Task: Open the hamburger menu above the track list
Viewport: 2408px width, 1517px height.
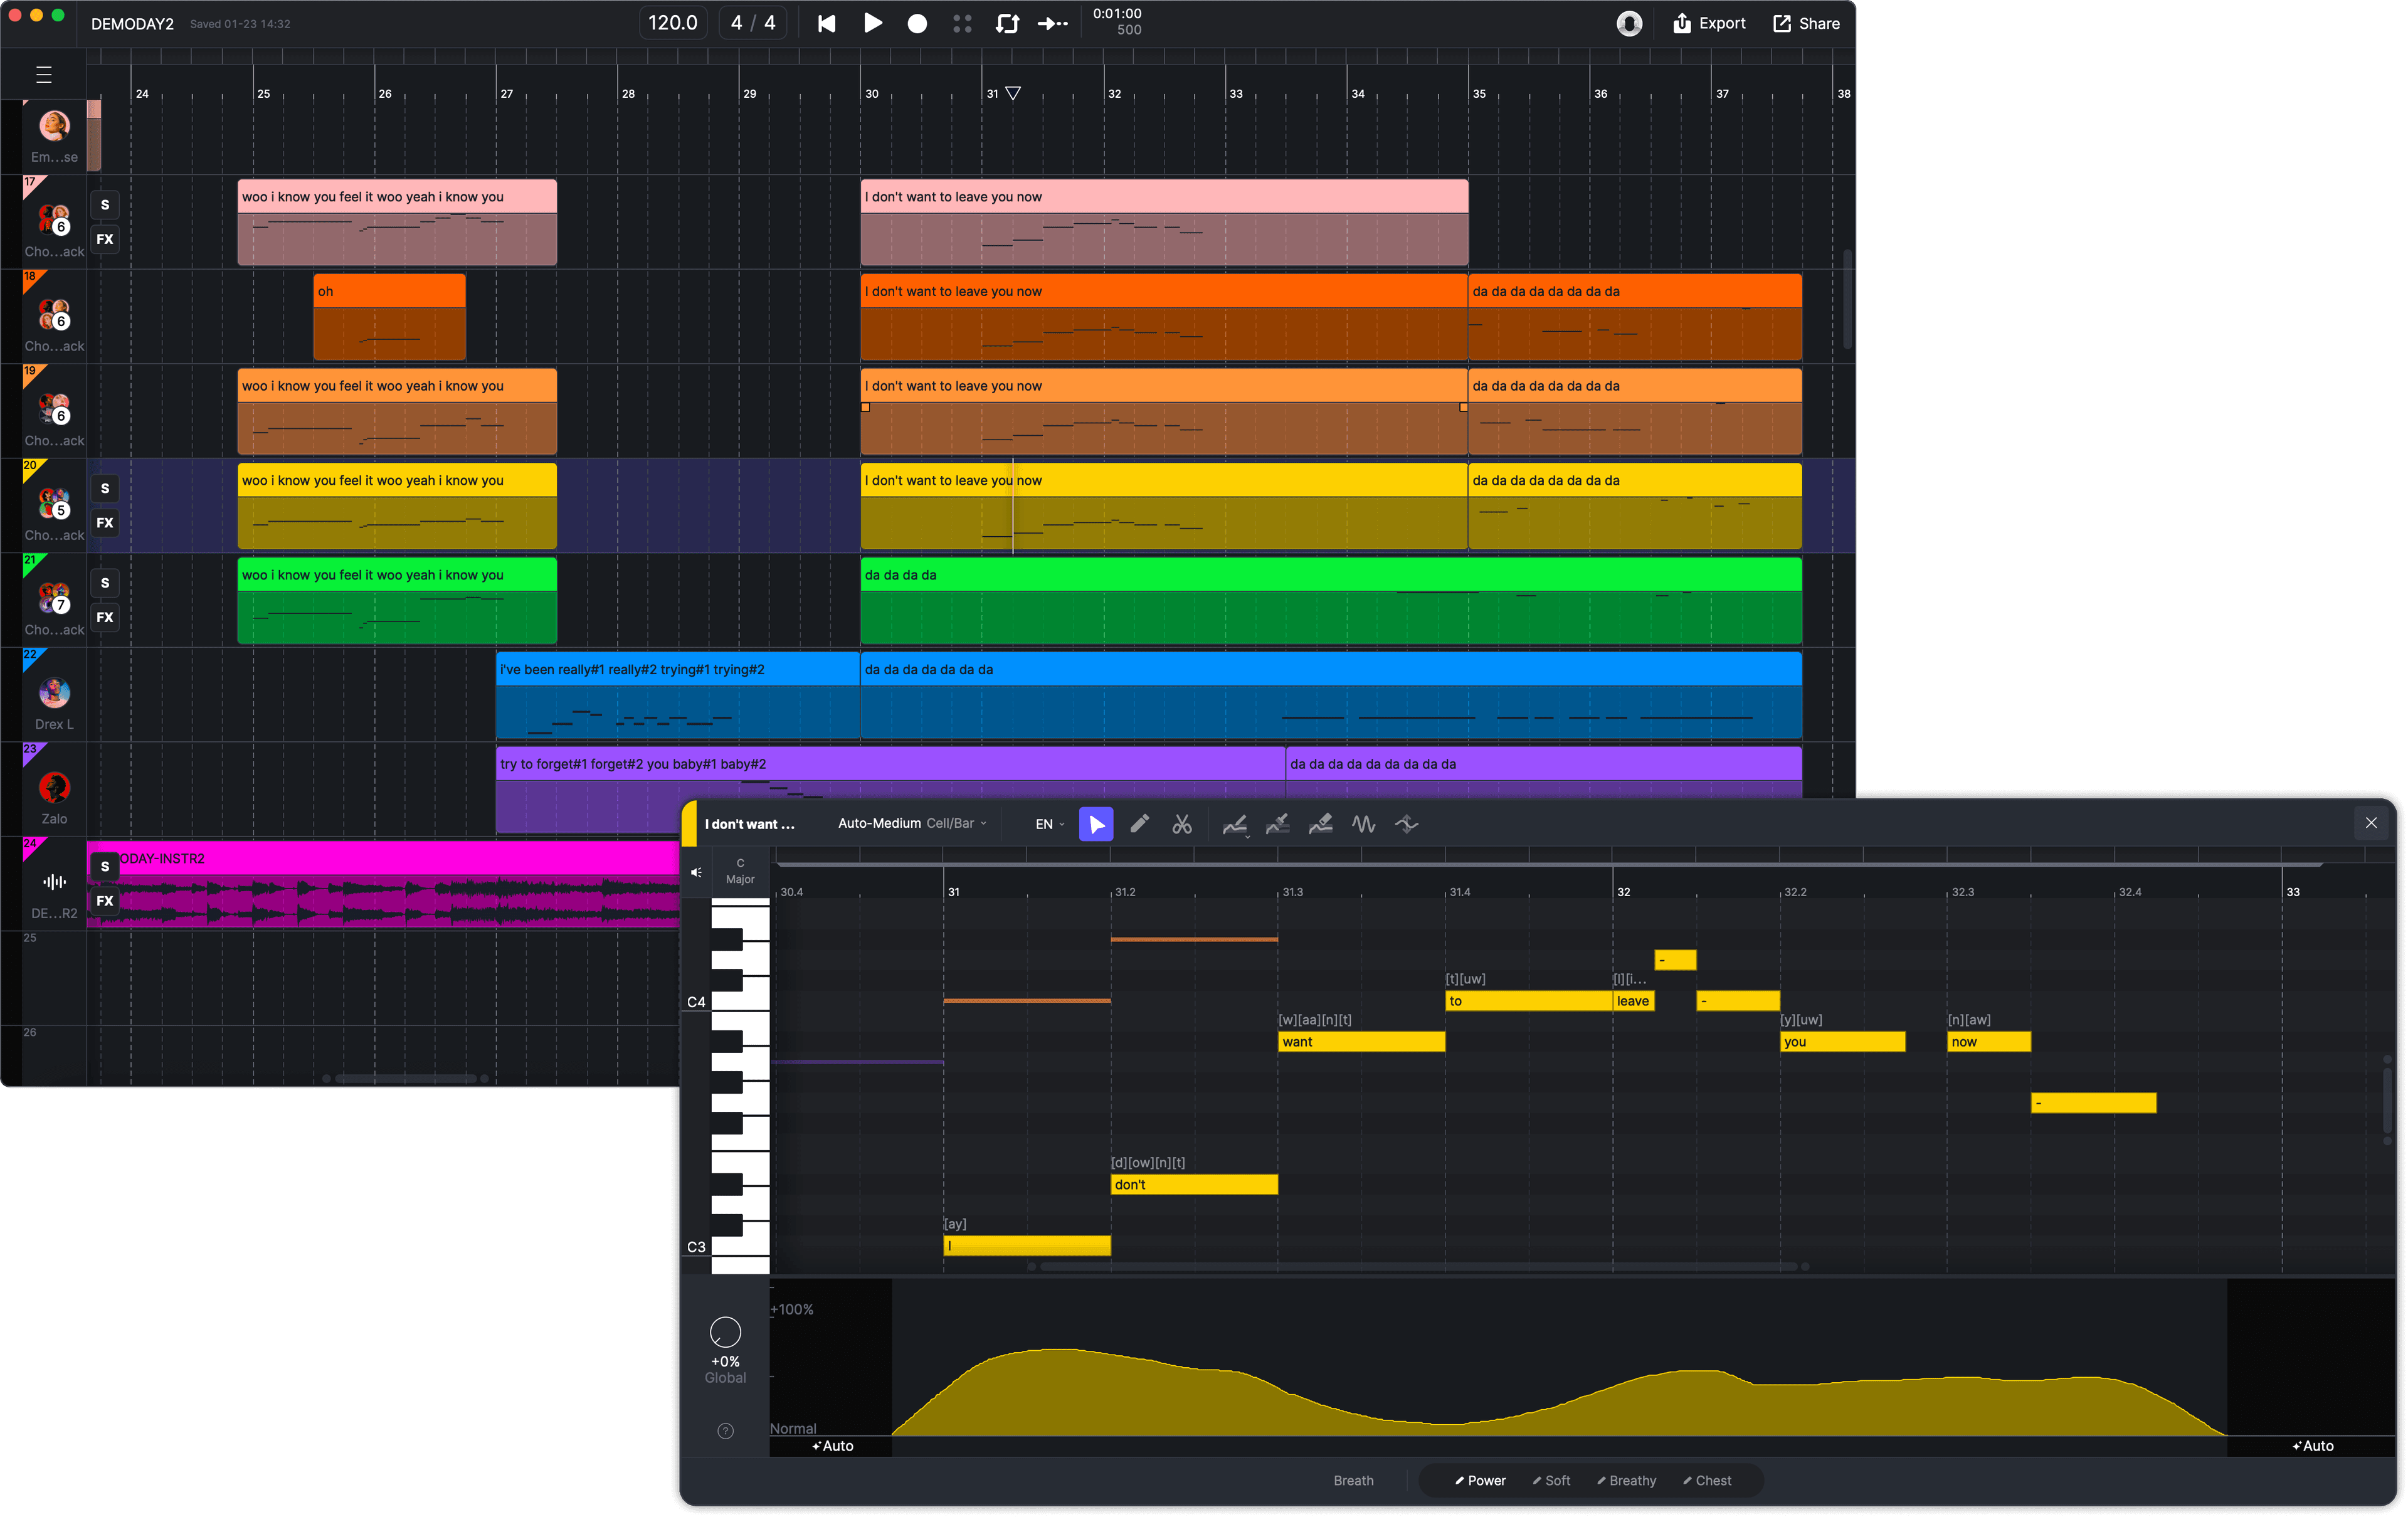Action: tap(44, 74)
